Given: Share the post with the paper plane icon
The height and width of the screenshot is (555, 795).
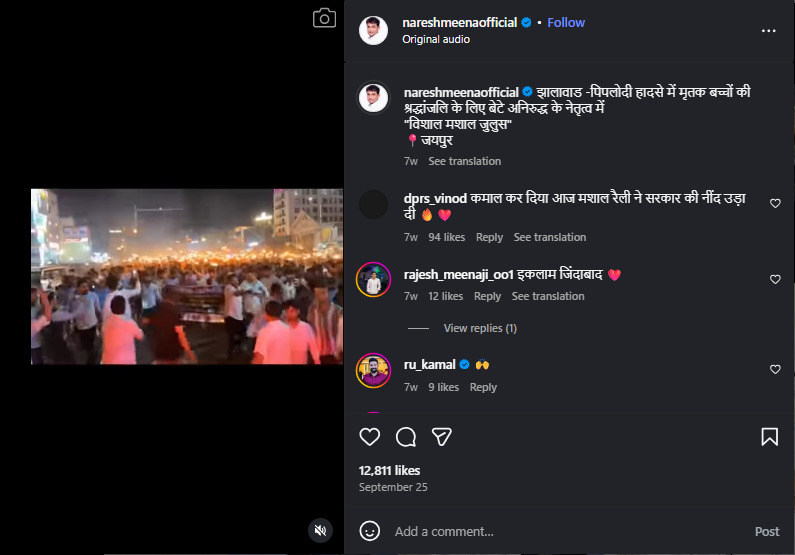Looking at the screenshot, I should tap(441, 437).
